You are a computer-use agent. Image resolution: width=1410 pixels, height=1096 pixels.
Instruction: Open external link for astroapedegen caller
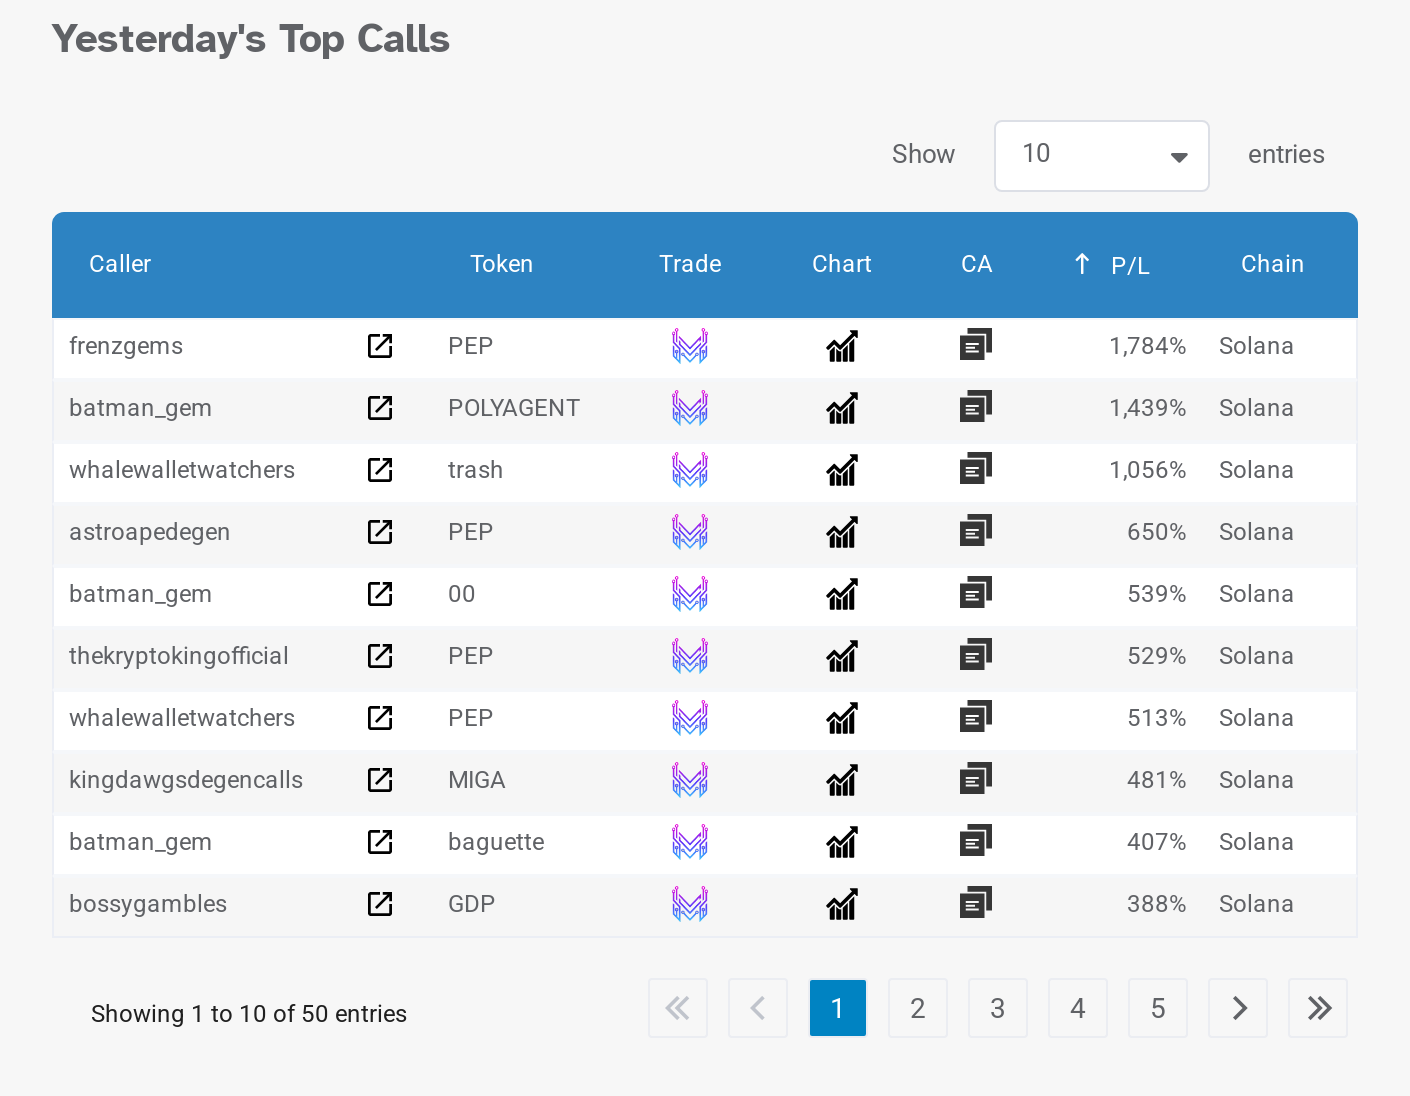click(380, 532)
